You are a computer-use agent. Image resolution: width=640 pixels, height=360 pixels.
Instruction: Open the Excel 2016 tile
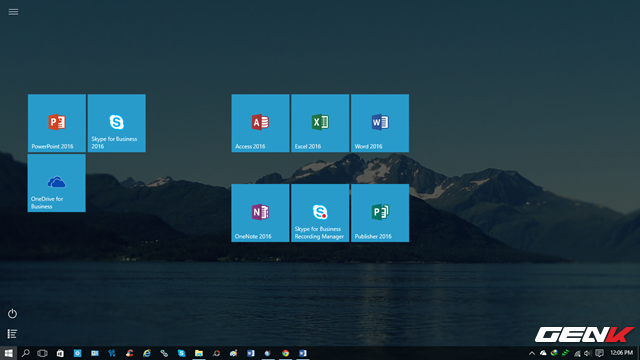click(320, 123)
